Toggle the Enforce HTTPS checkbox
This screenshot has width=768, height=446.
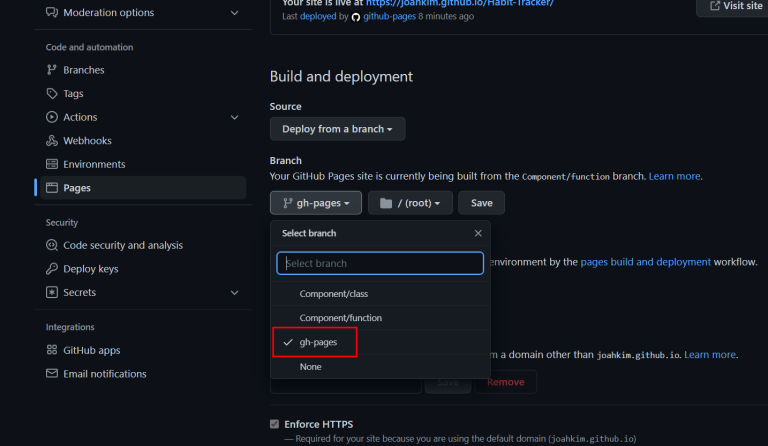point(274,424)
